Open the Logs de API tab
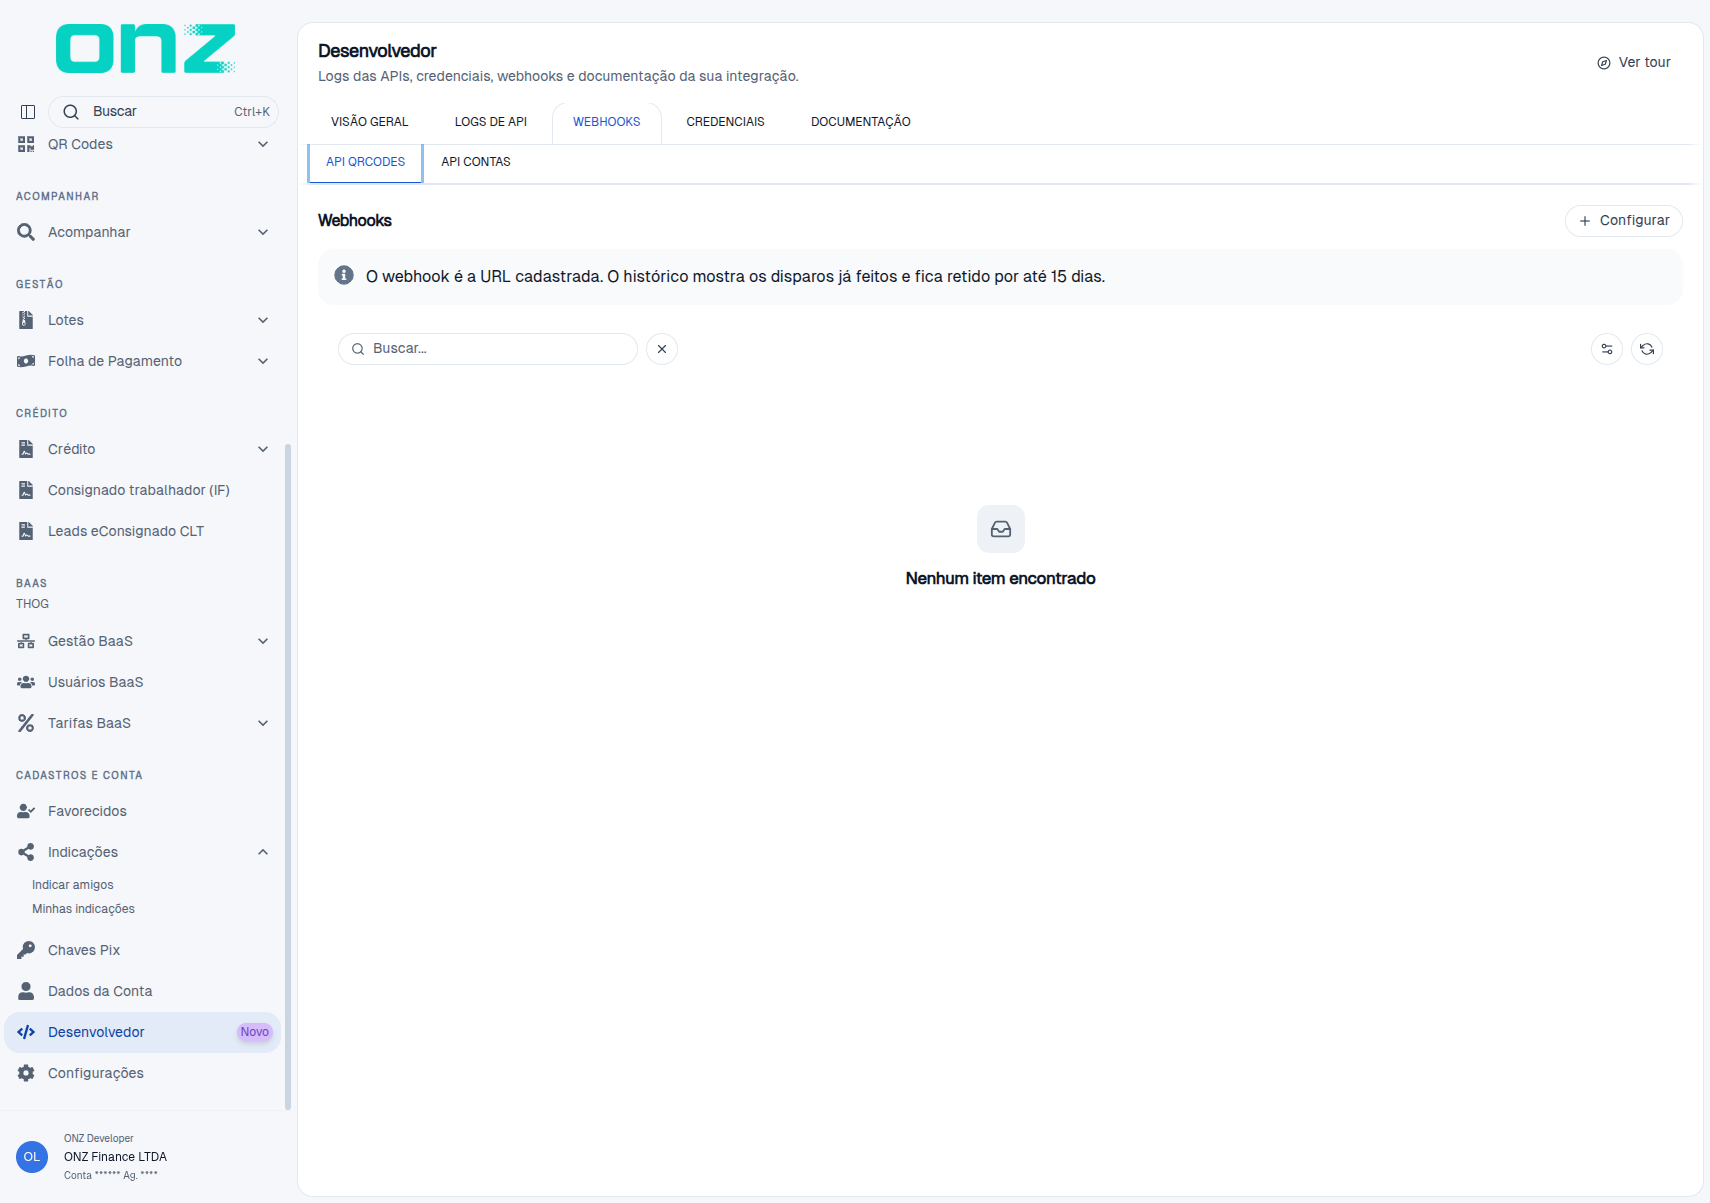This screenshot has height=1203, width=1710. pos(491,122)
